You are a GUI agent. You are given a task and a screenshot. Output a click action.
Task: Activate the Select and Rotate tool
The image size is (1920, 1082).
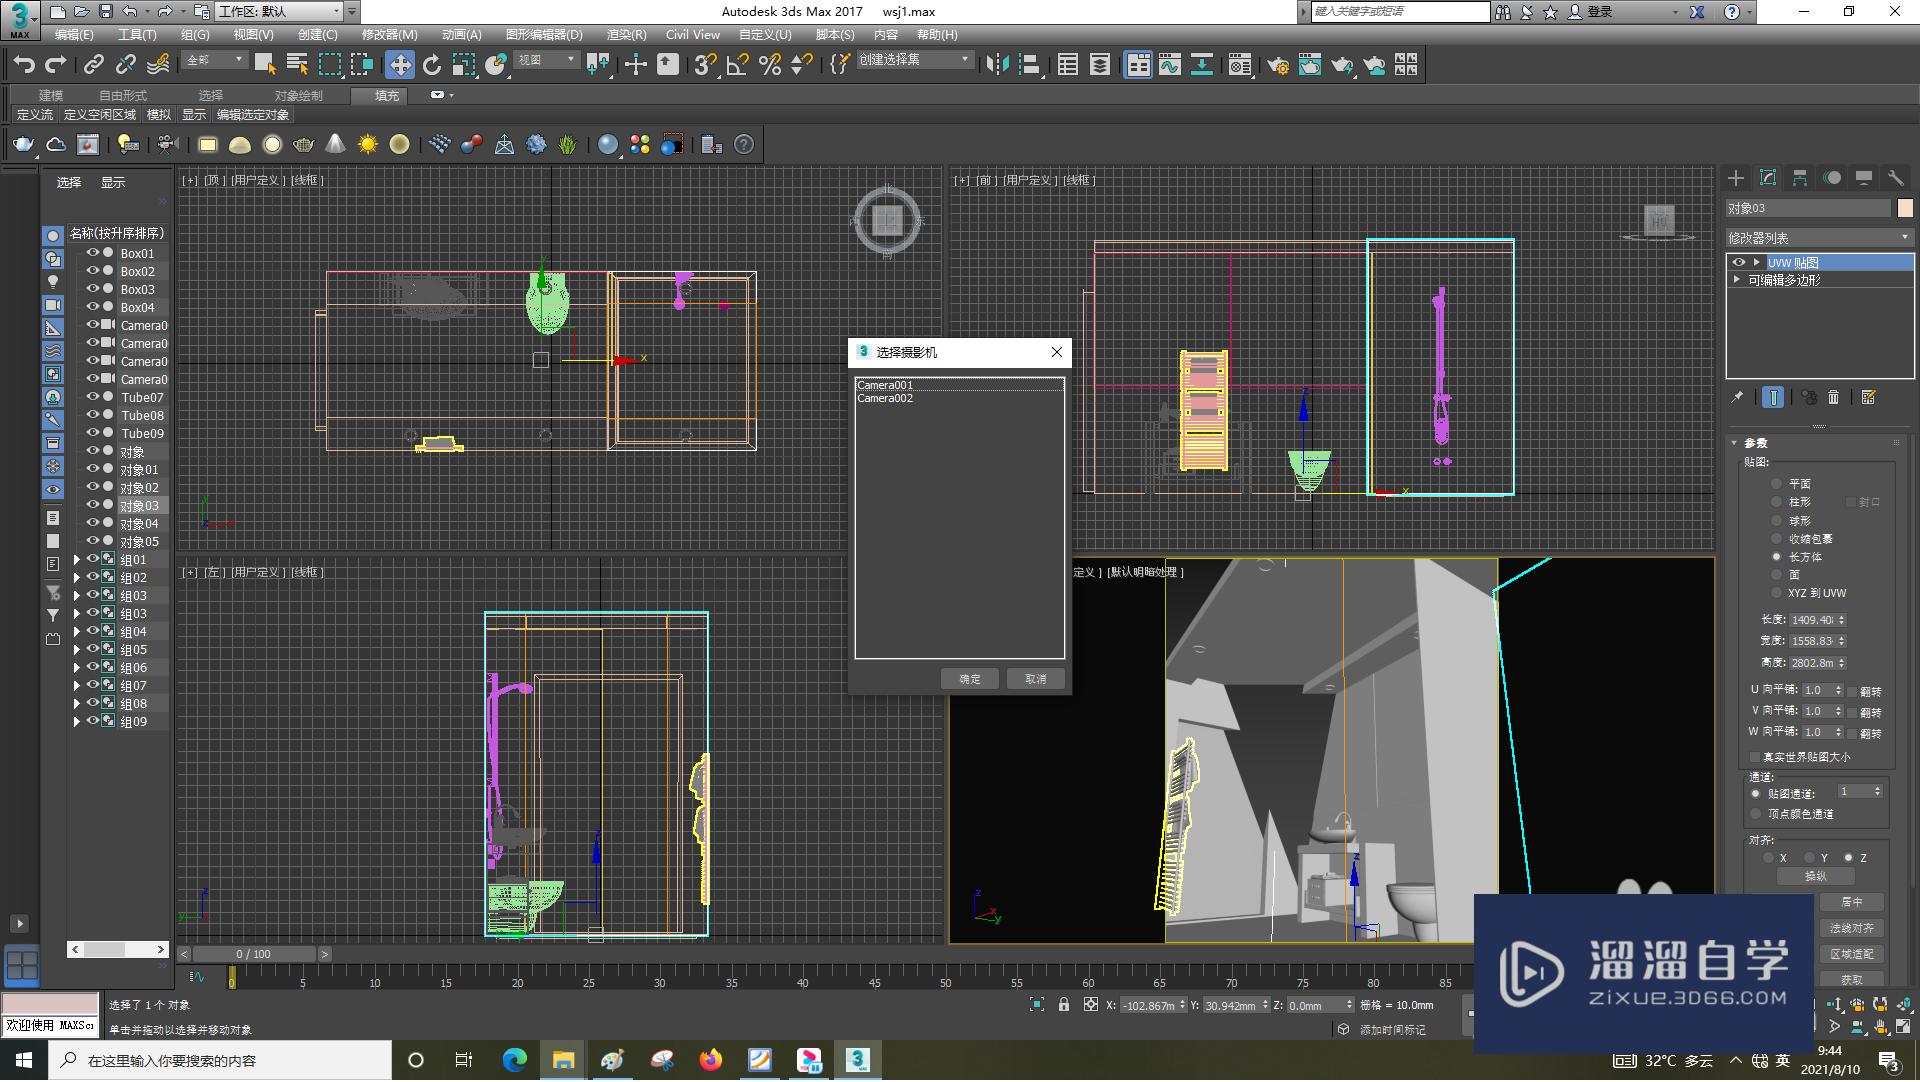(432, 65)
